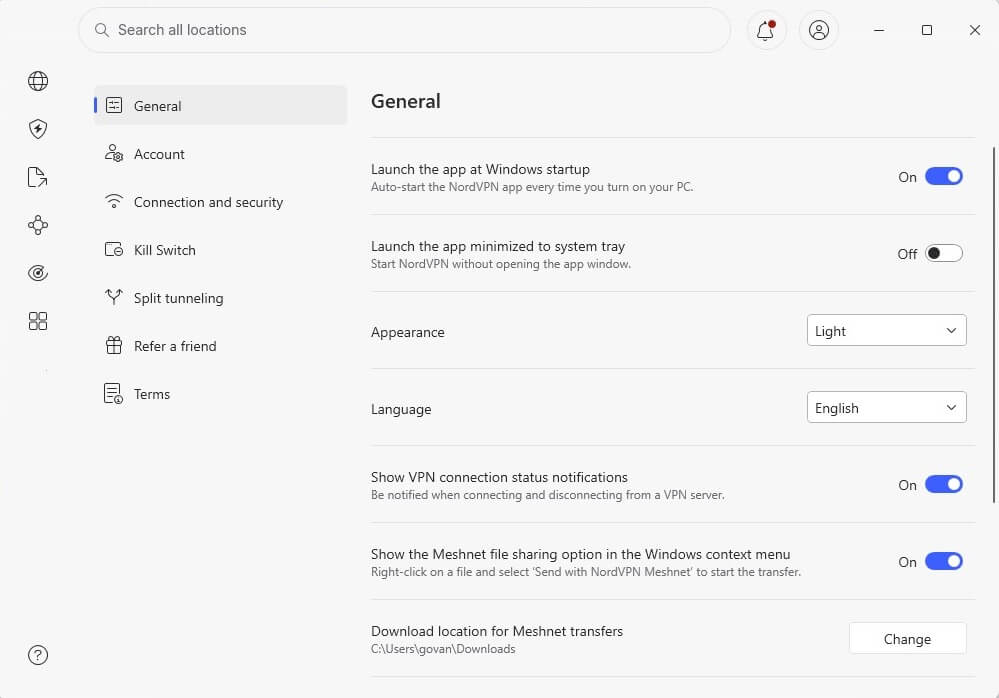This screenshot has height=698, width=999.
Task: Click the Split tunneling fork icon
Action: pyautogui.click(x=113, y=297)
